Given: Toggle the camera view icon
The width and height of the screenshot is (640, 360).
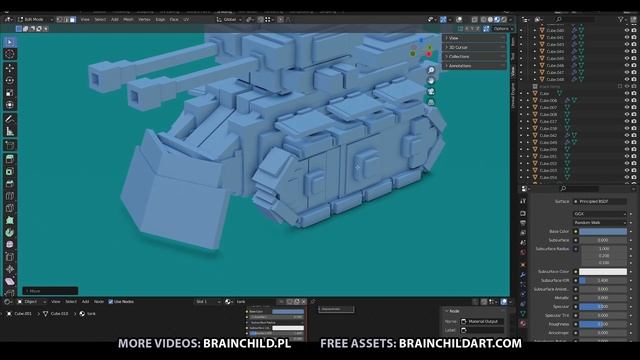Looking at the screenshot, I should point(431,91).
